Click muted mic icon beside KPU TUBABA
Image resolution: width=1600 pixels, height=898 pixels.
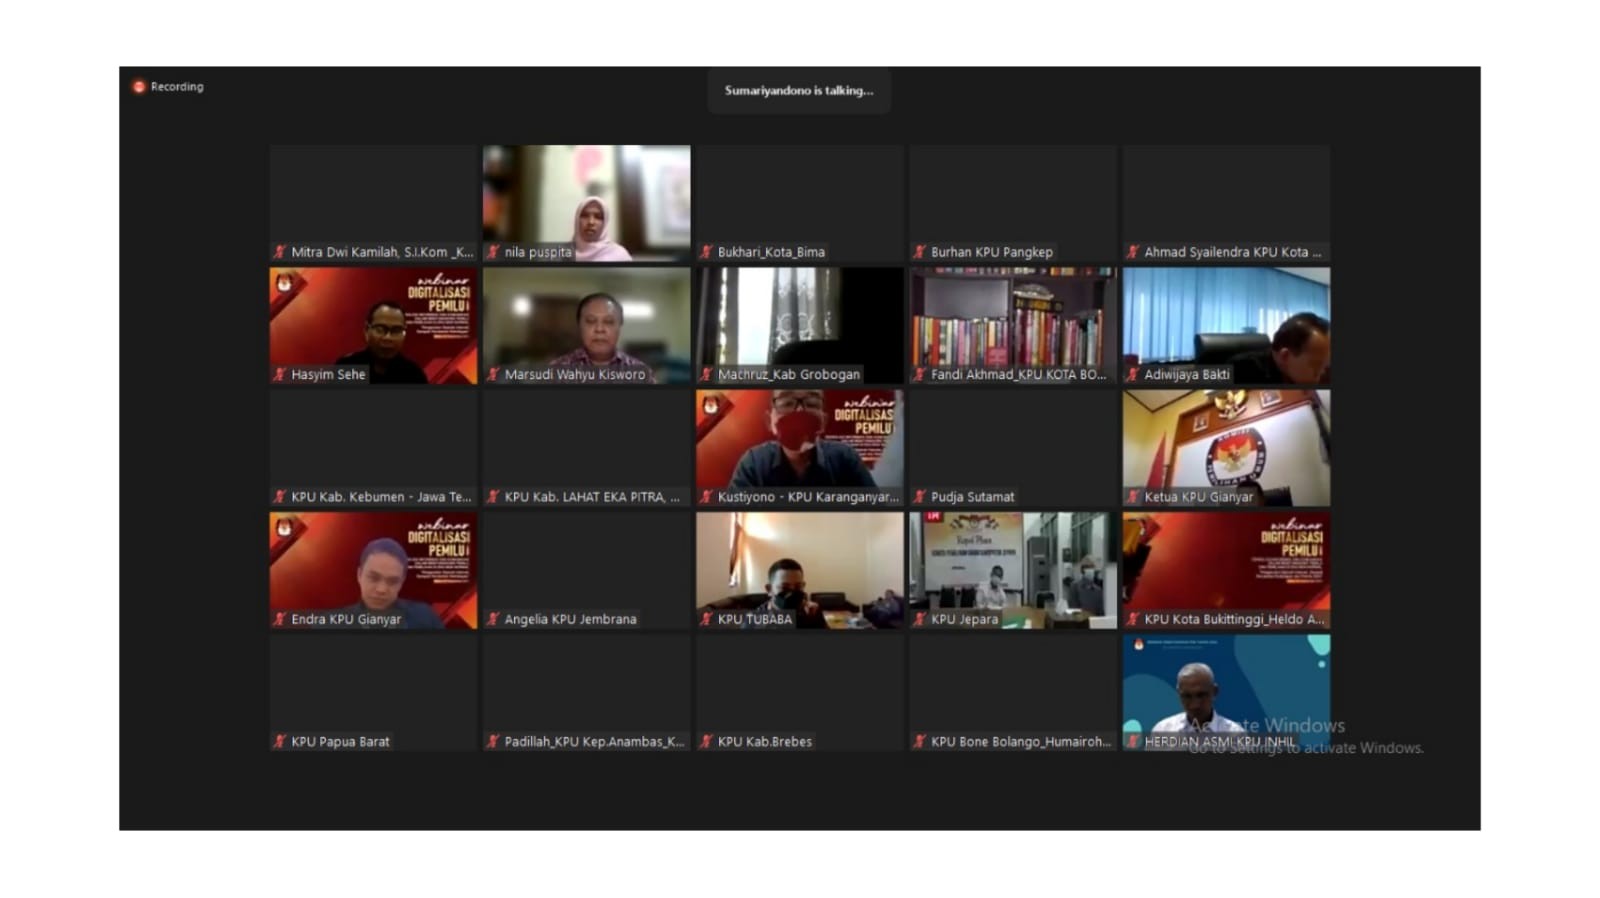tap(707, 619)
